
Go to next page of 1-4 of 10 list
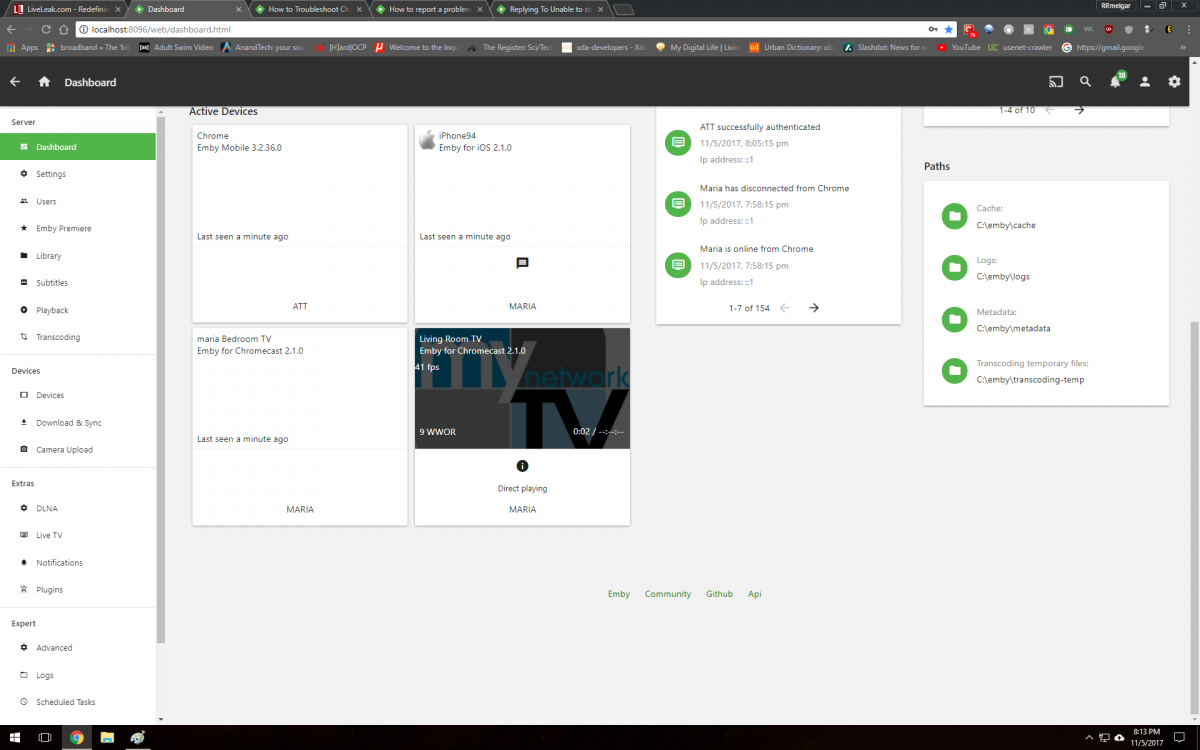(x=1079, y=110)
